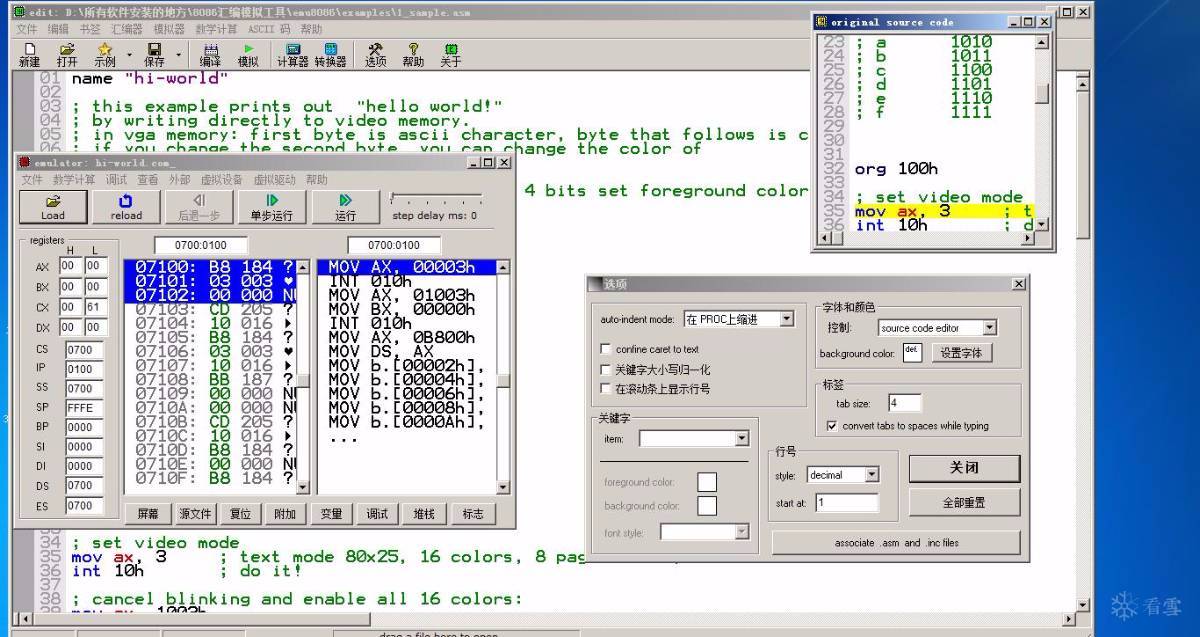This screenshot has height=637, width=1200.
Task: Click associate .asm and .inc files button
Action: pyautogui.click(x=896, y=543)
